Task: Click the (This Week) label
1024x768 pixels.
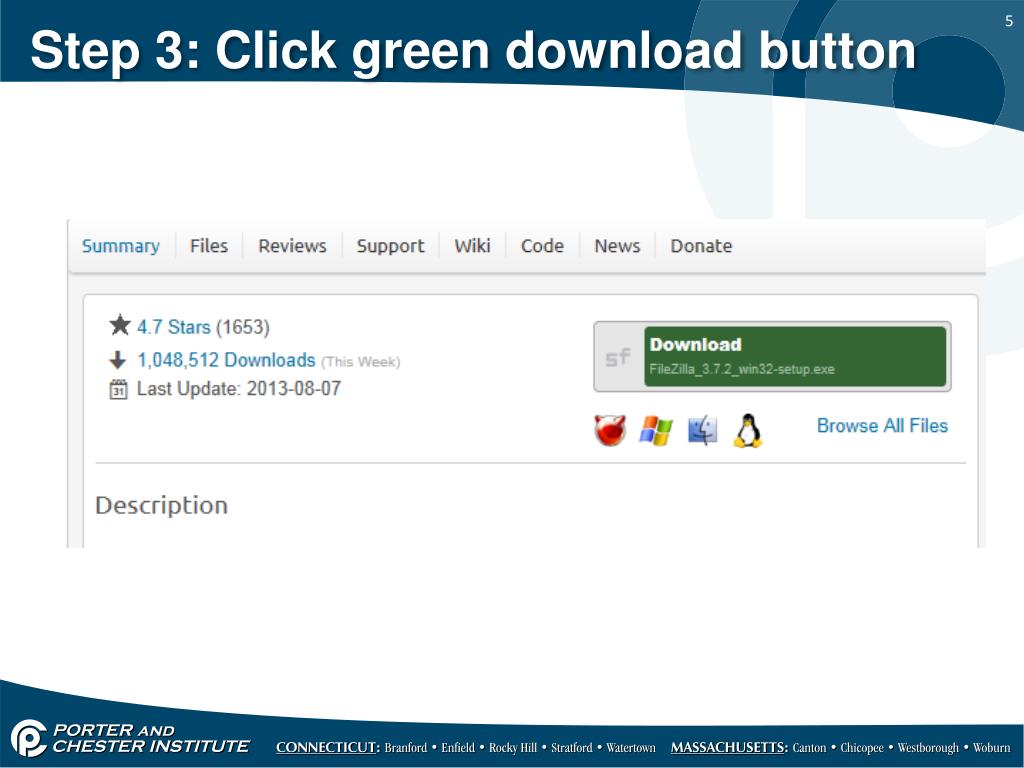Action: click(360, 362)
